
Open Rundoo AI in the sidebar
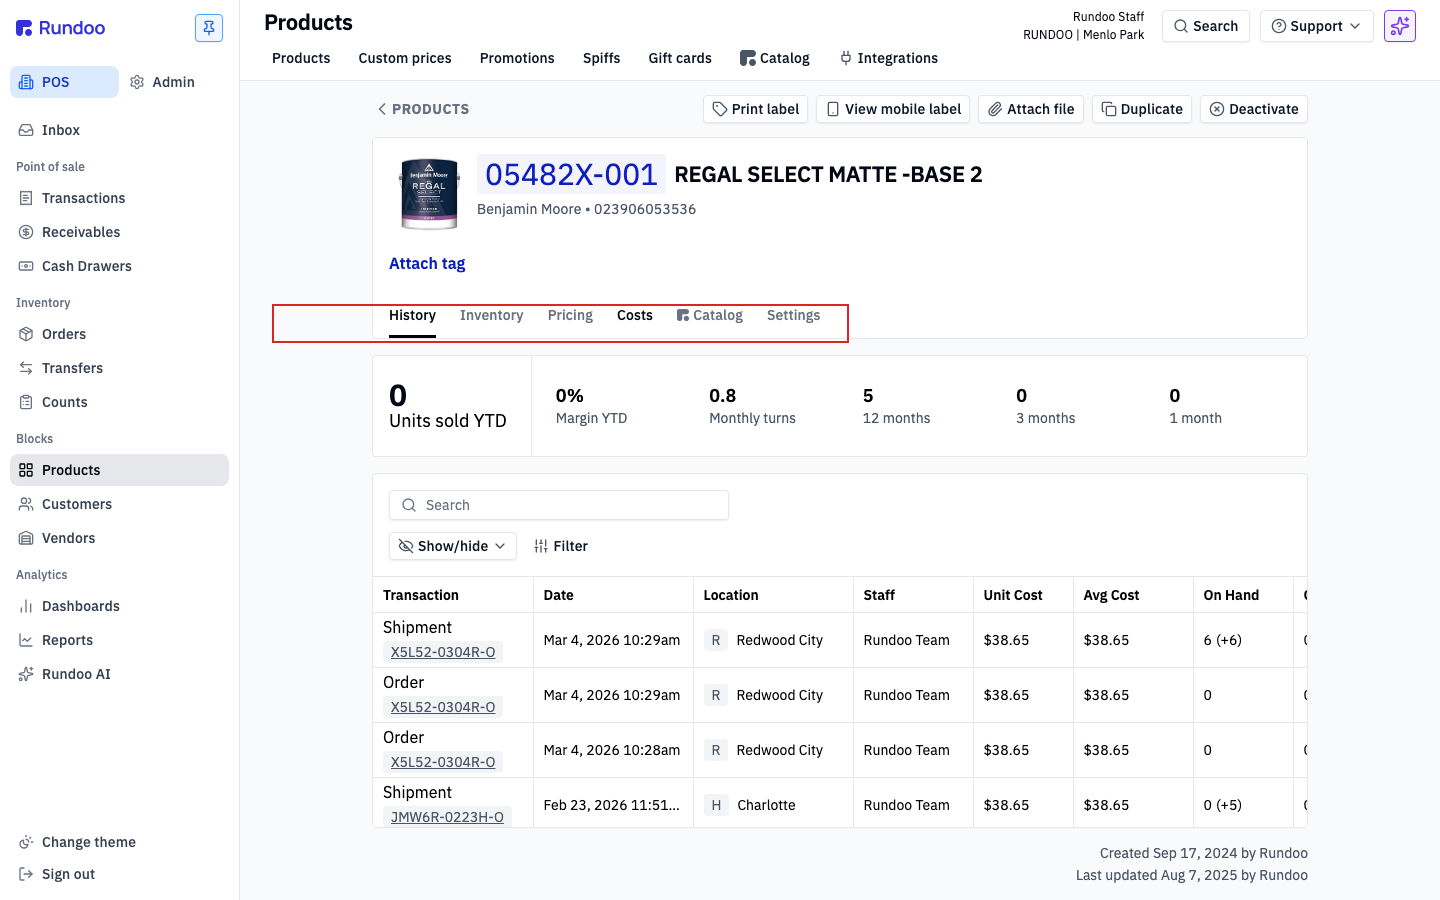tap(119, 674)
